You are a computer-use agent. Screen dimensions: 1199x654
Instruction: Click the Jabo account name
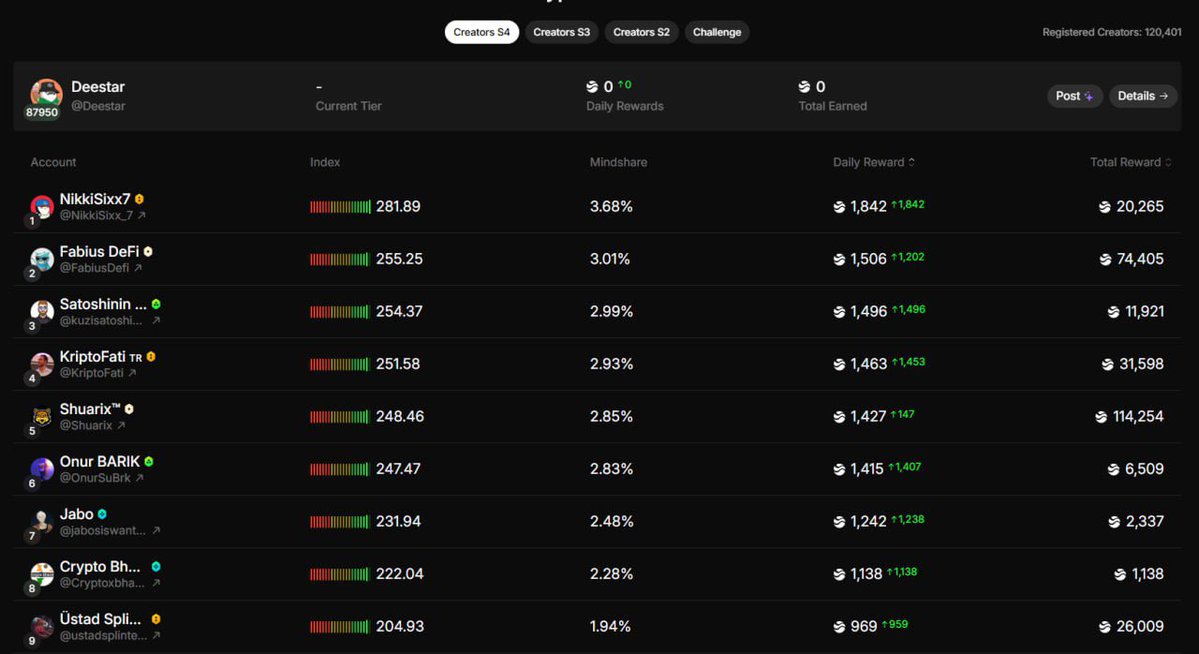[x=76, y=514]
